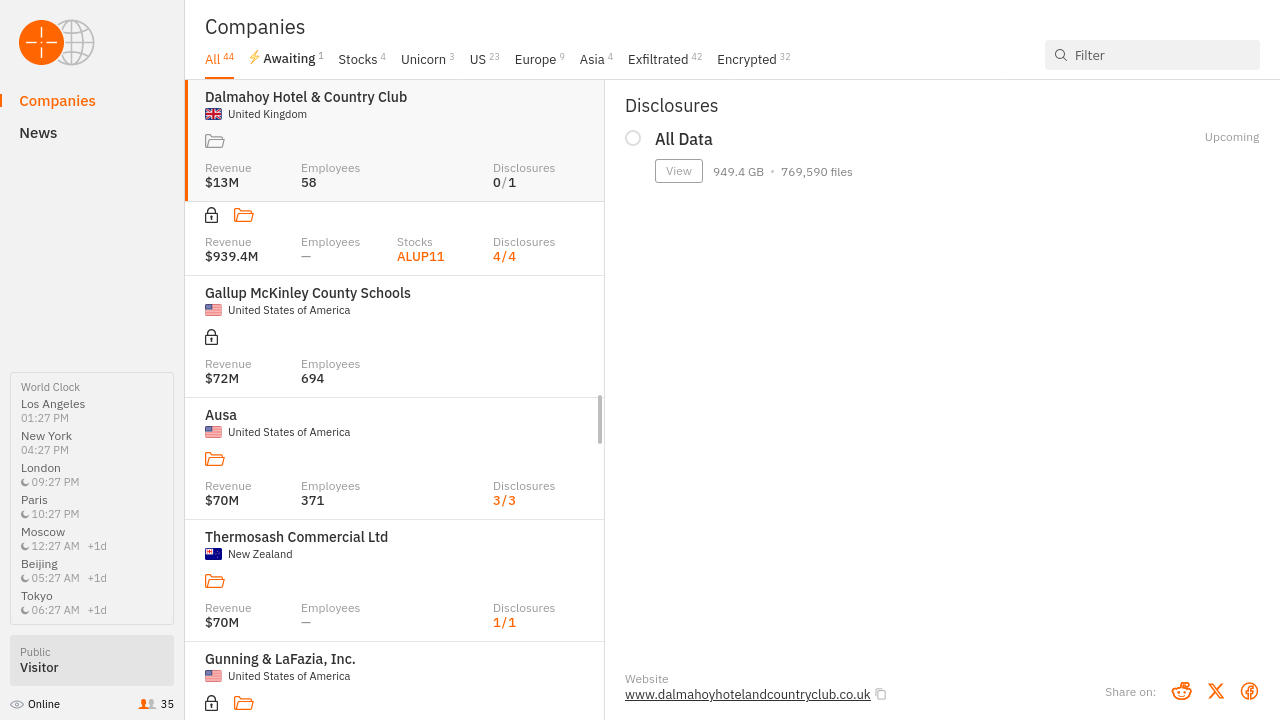Viewport: 1280px width, 720px height.
Task: Click the folder icon under Dalmahoy Hotel
Action: pos(214,141)
